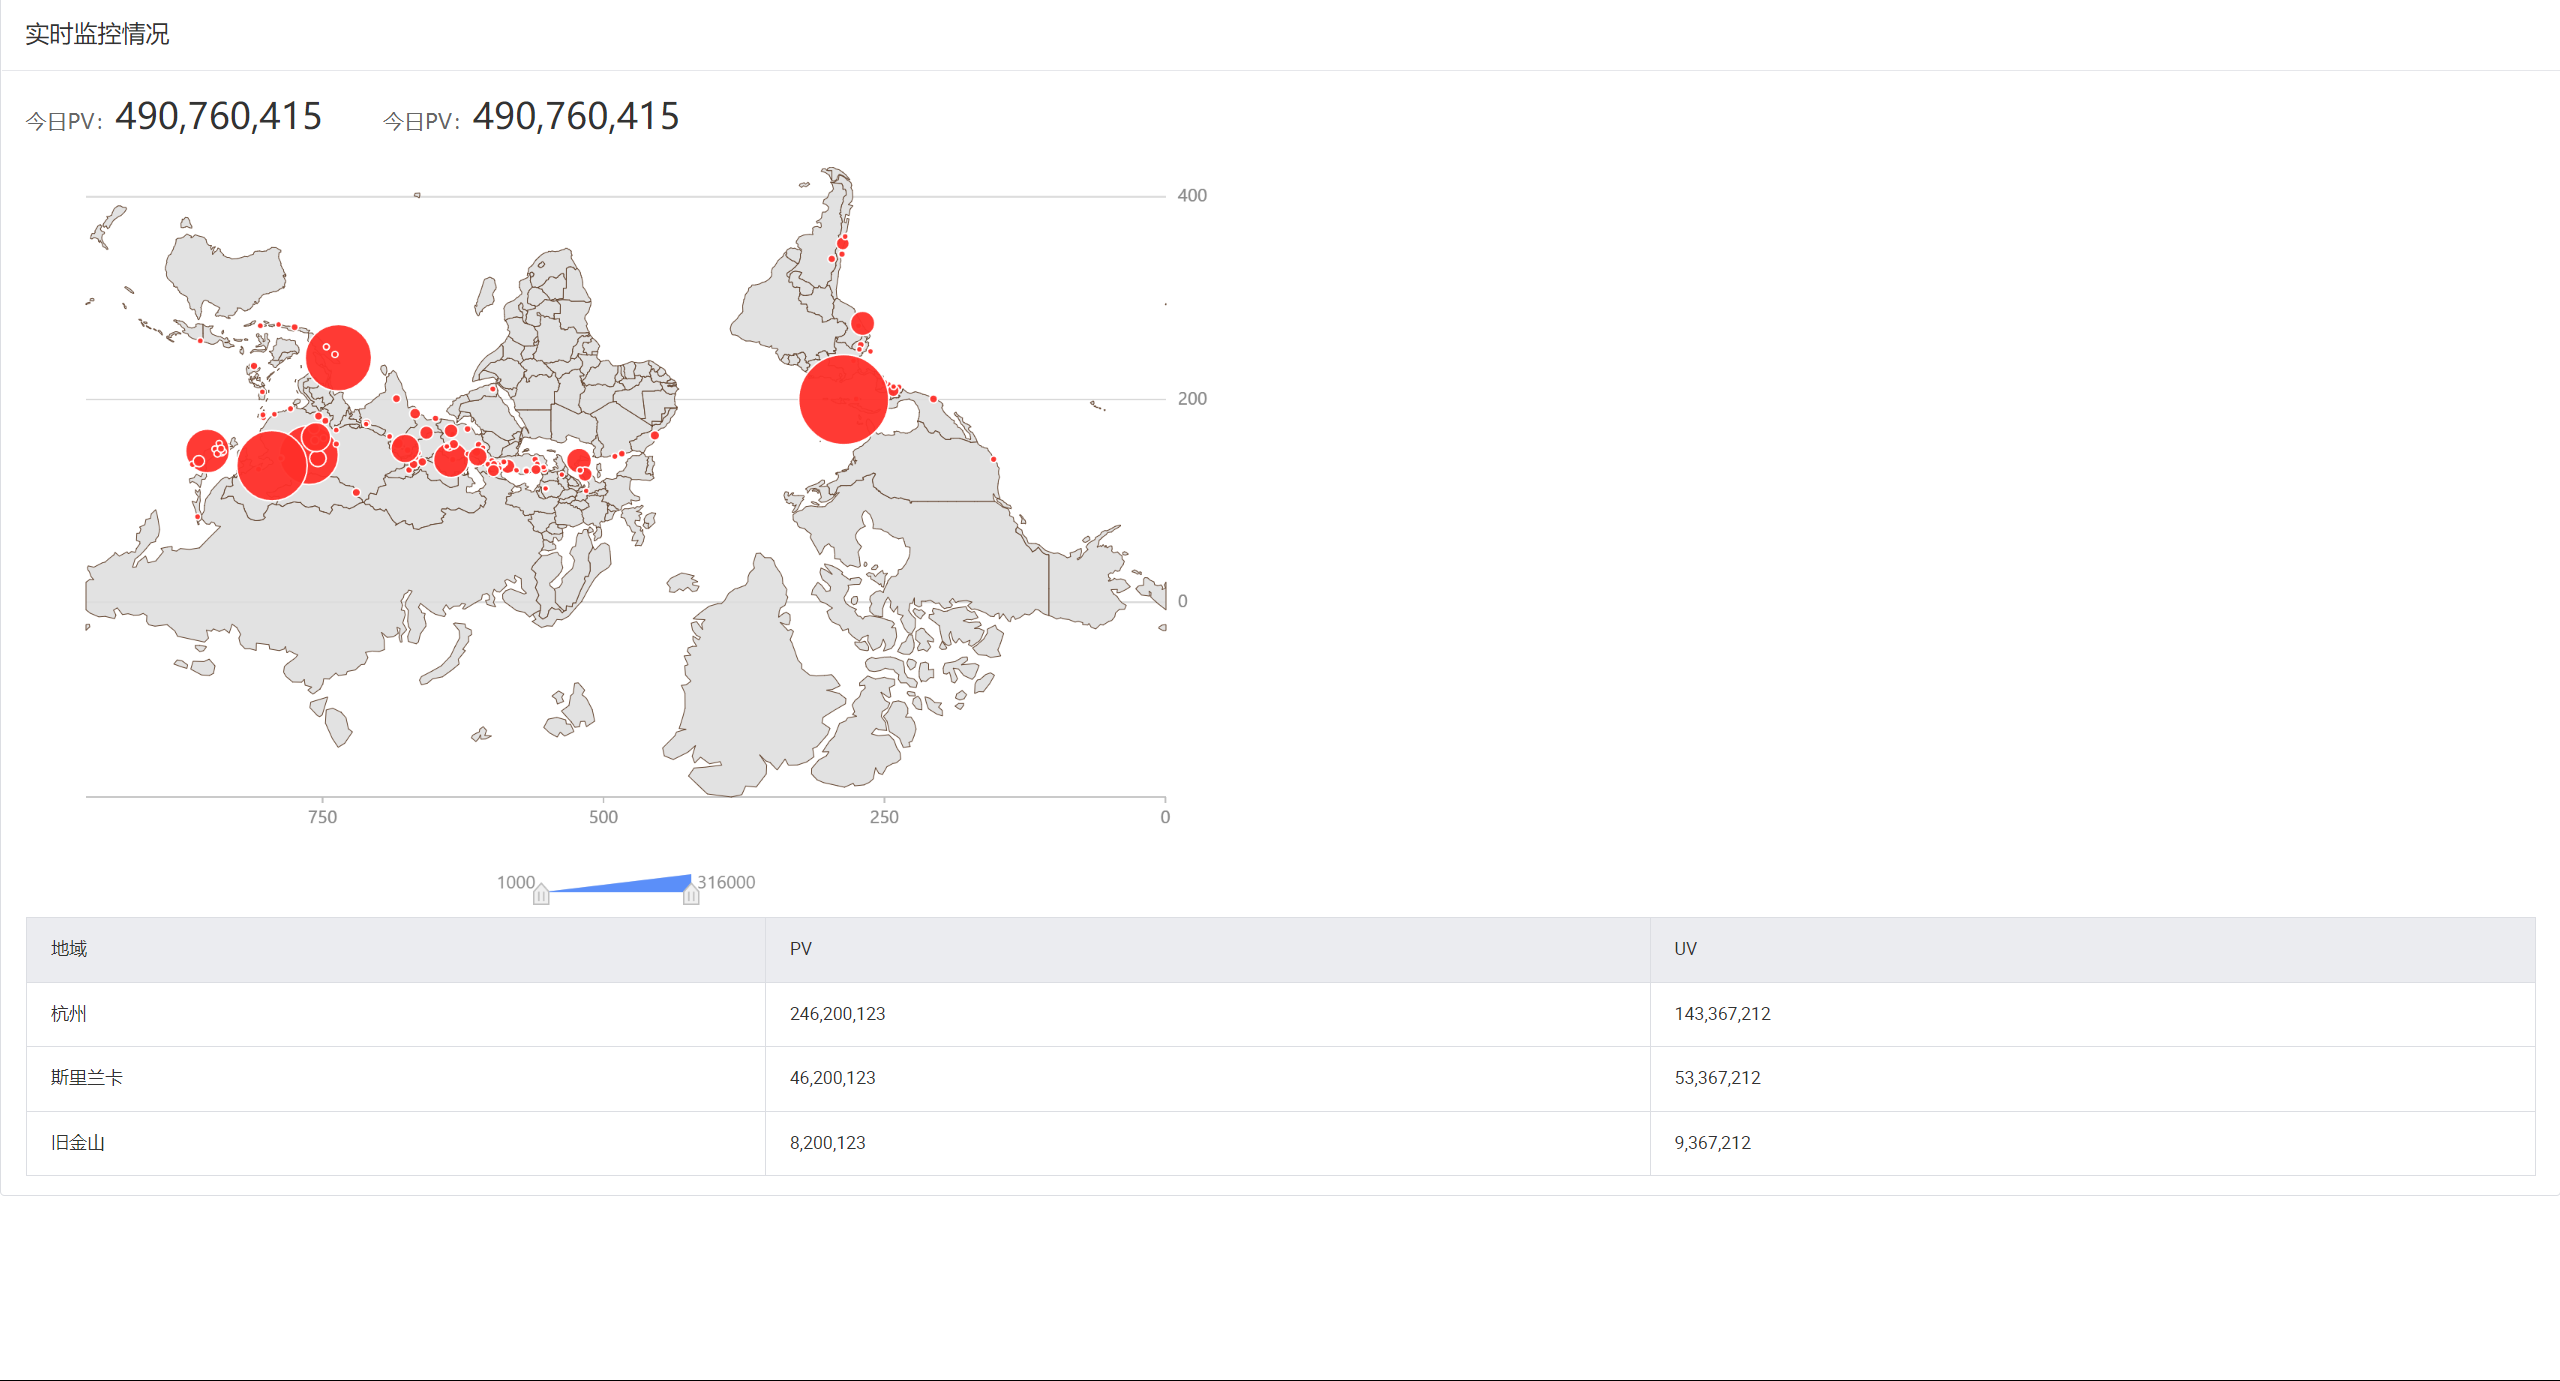Click PV value 8,200,123
Image resolution: width=2560 pixels, height=1381 pixels.
pos(828,1143)
